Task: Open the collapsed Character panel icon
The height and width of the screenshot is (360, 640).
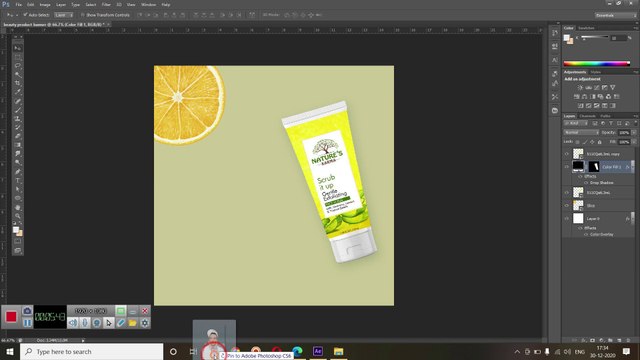Action: (555, 60)
